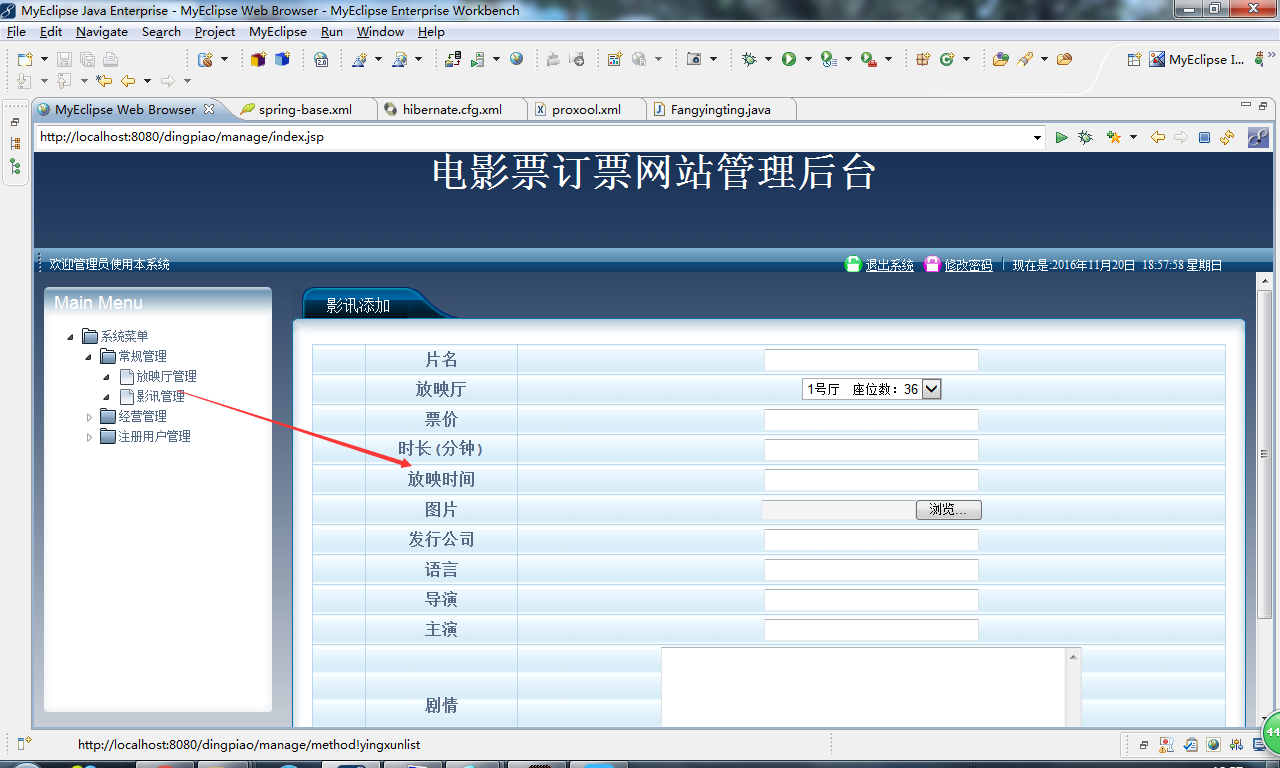Open 影讯管理 in the menu tree
1280x768 pixels.
(x=160, y=397)
